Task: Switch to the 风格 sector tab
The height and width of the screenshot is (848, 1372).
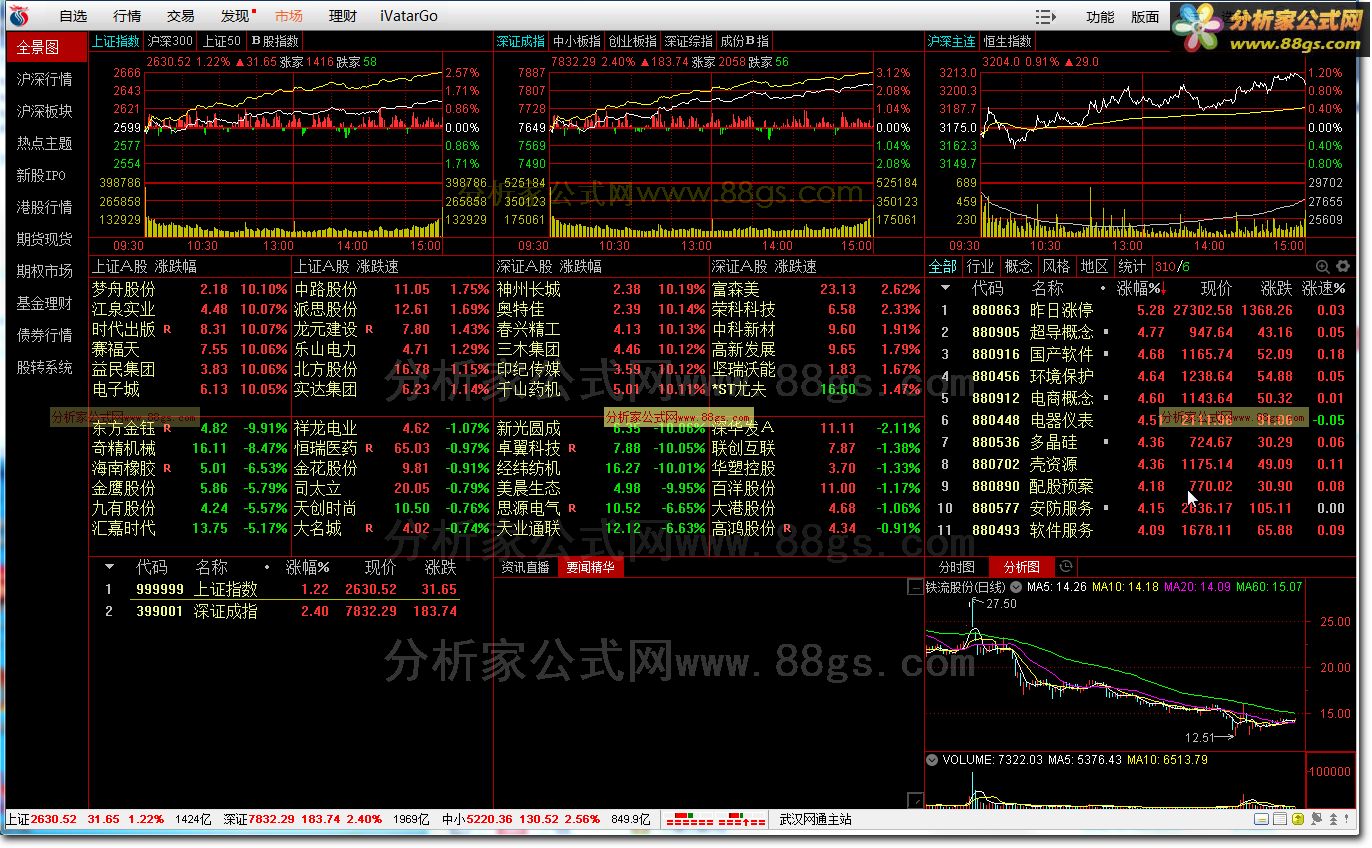Action: coord(1057,266)
